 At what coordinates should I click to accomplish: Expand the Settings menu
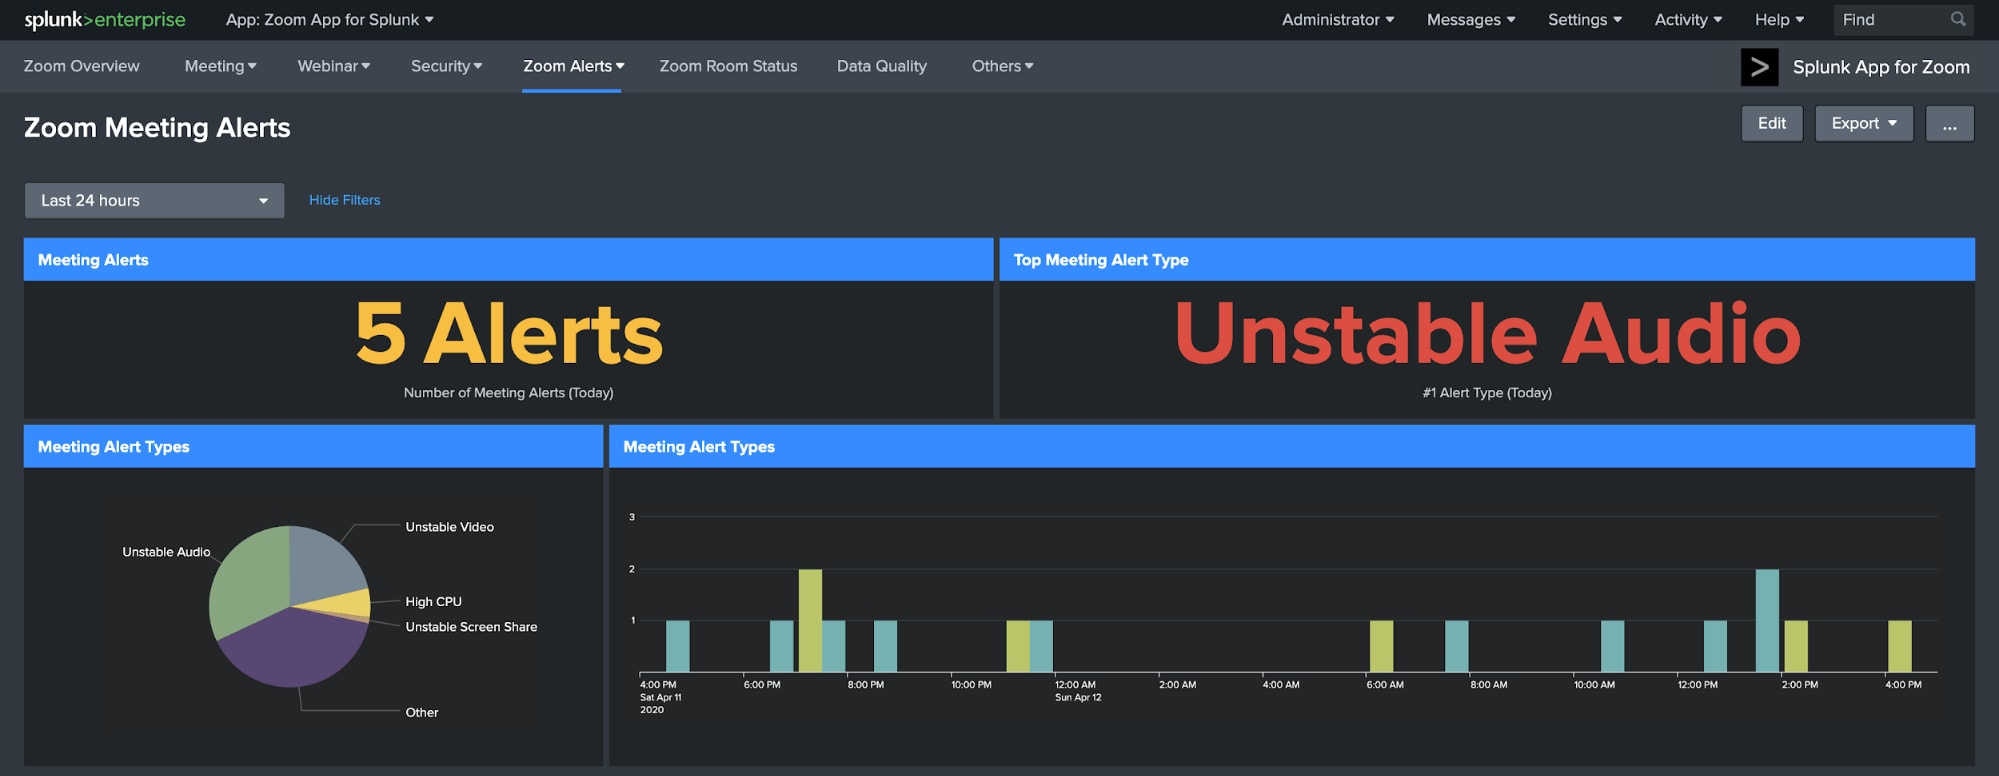(1585, 20)
